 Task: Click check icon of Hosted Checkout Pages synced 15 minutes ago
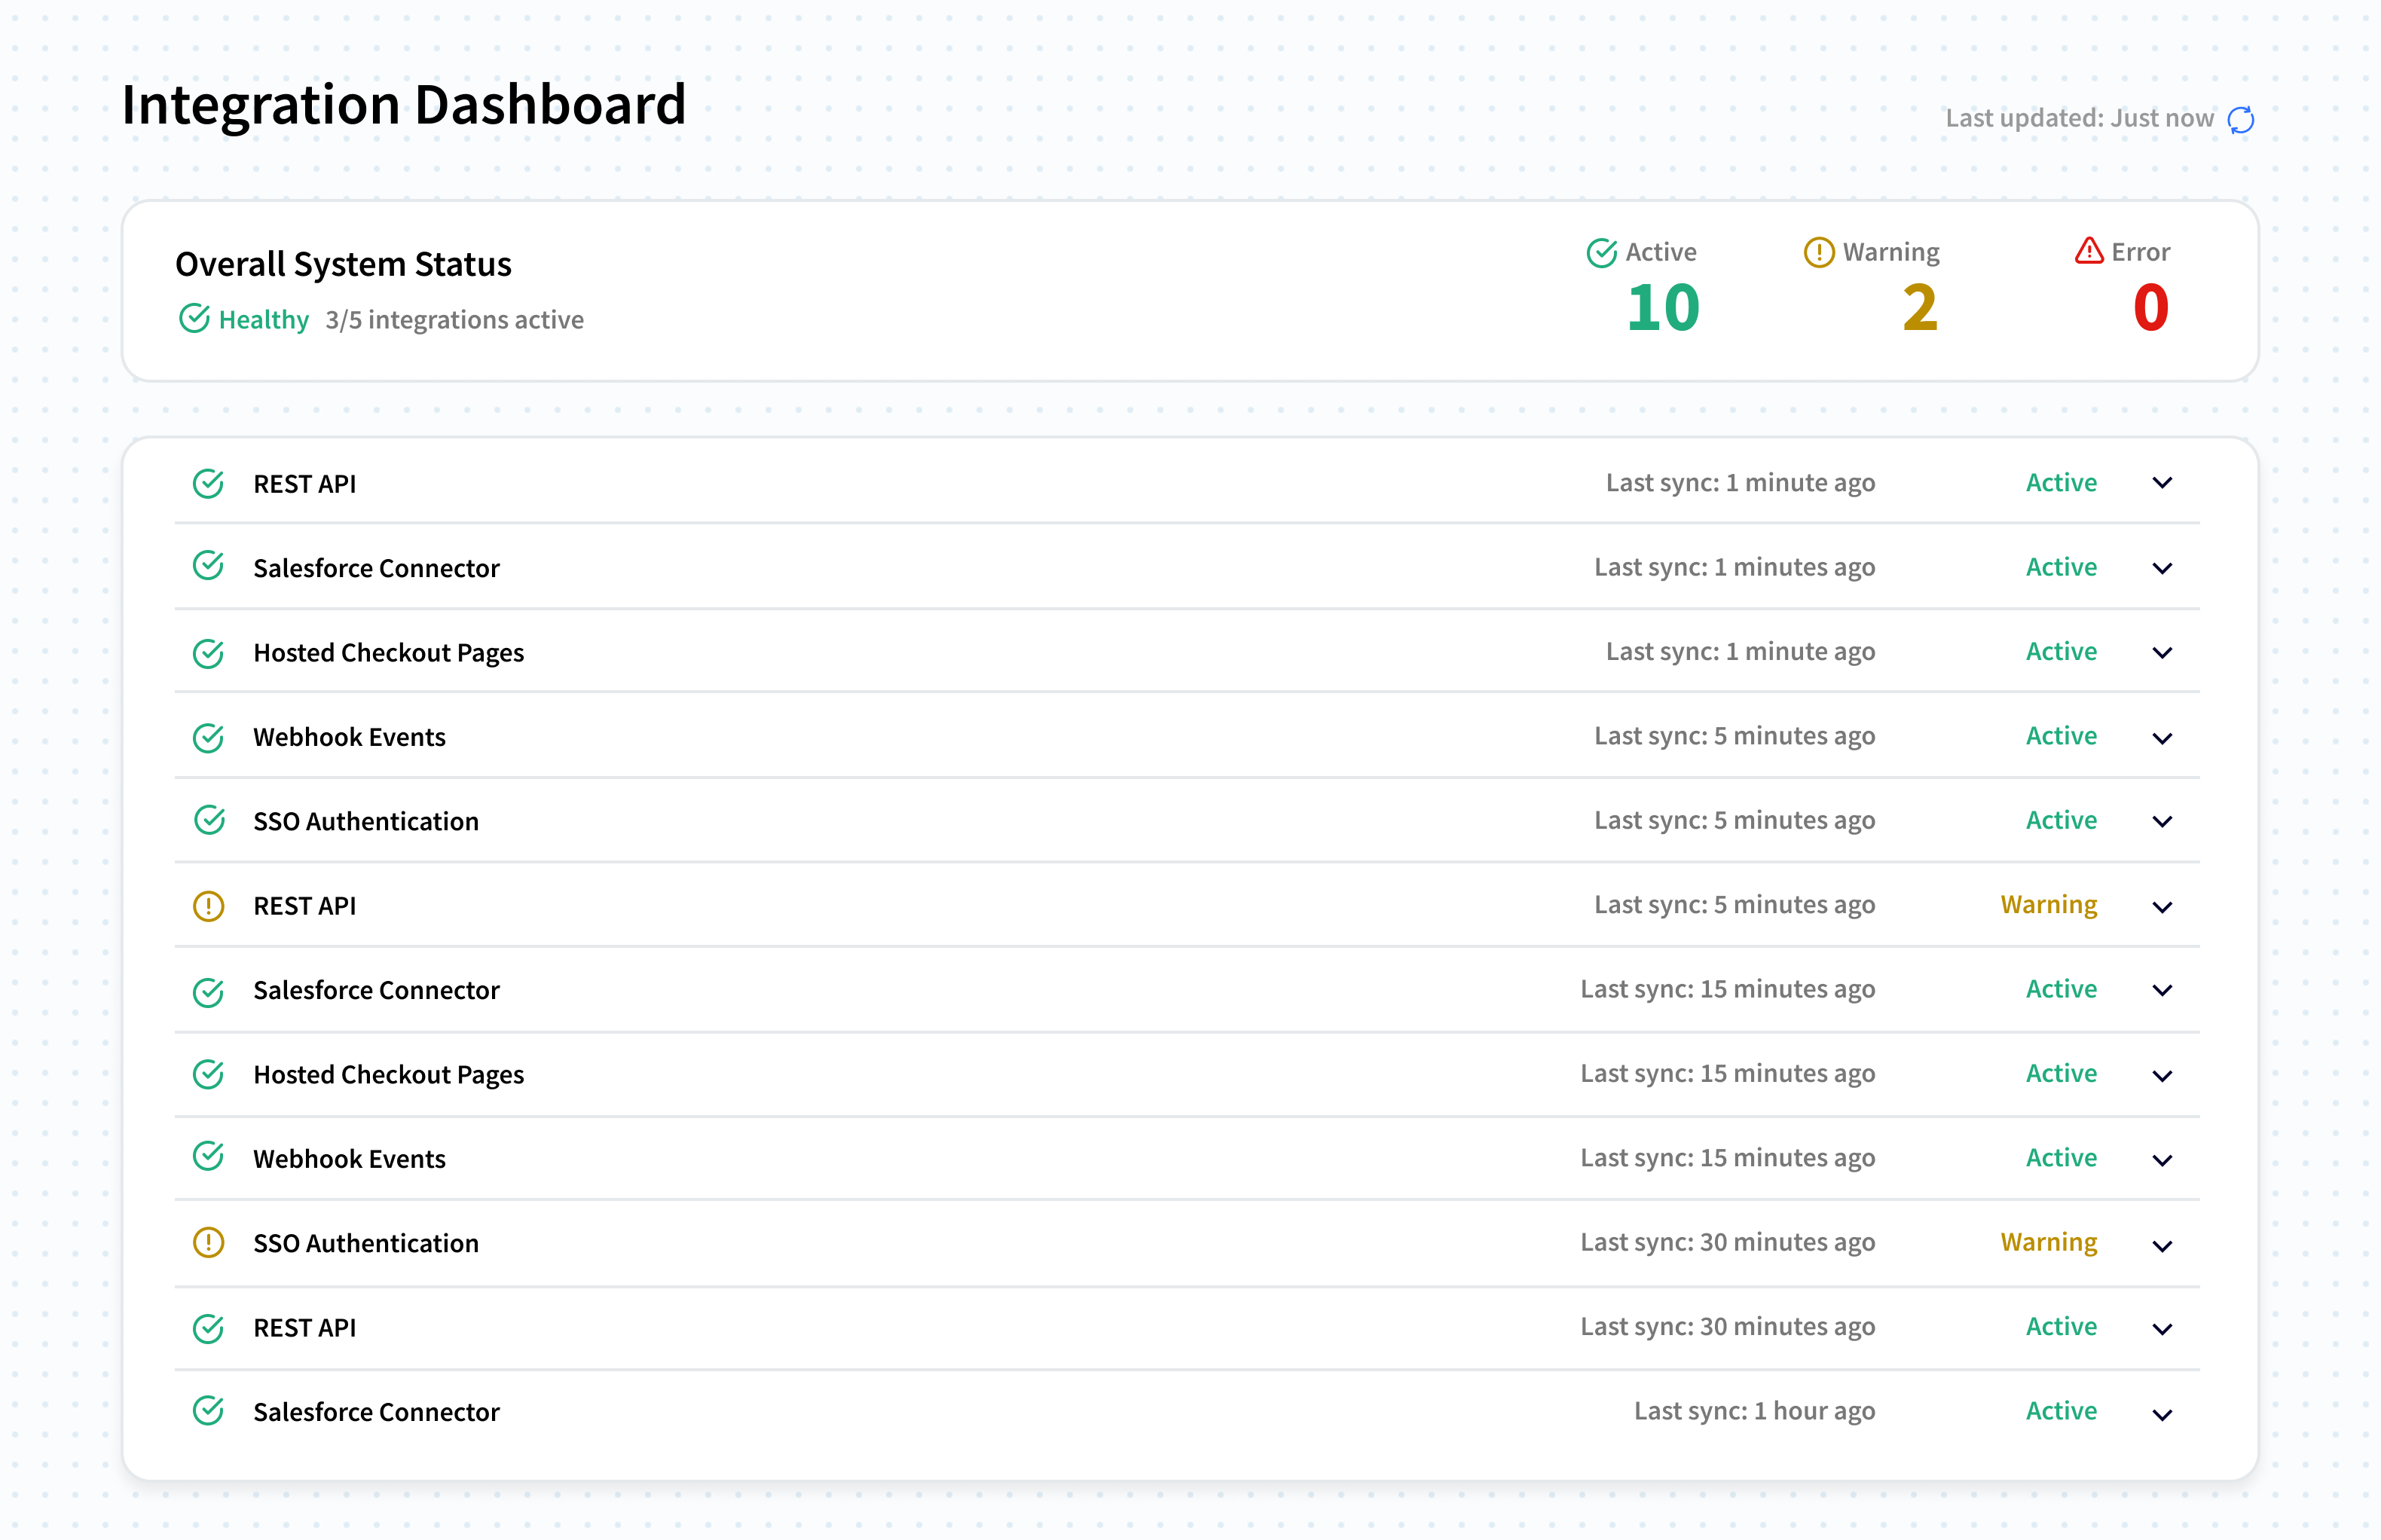point(208,1074)
